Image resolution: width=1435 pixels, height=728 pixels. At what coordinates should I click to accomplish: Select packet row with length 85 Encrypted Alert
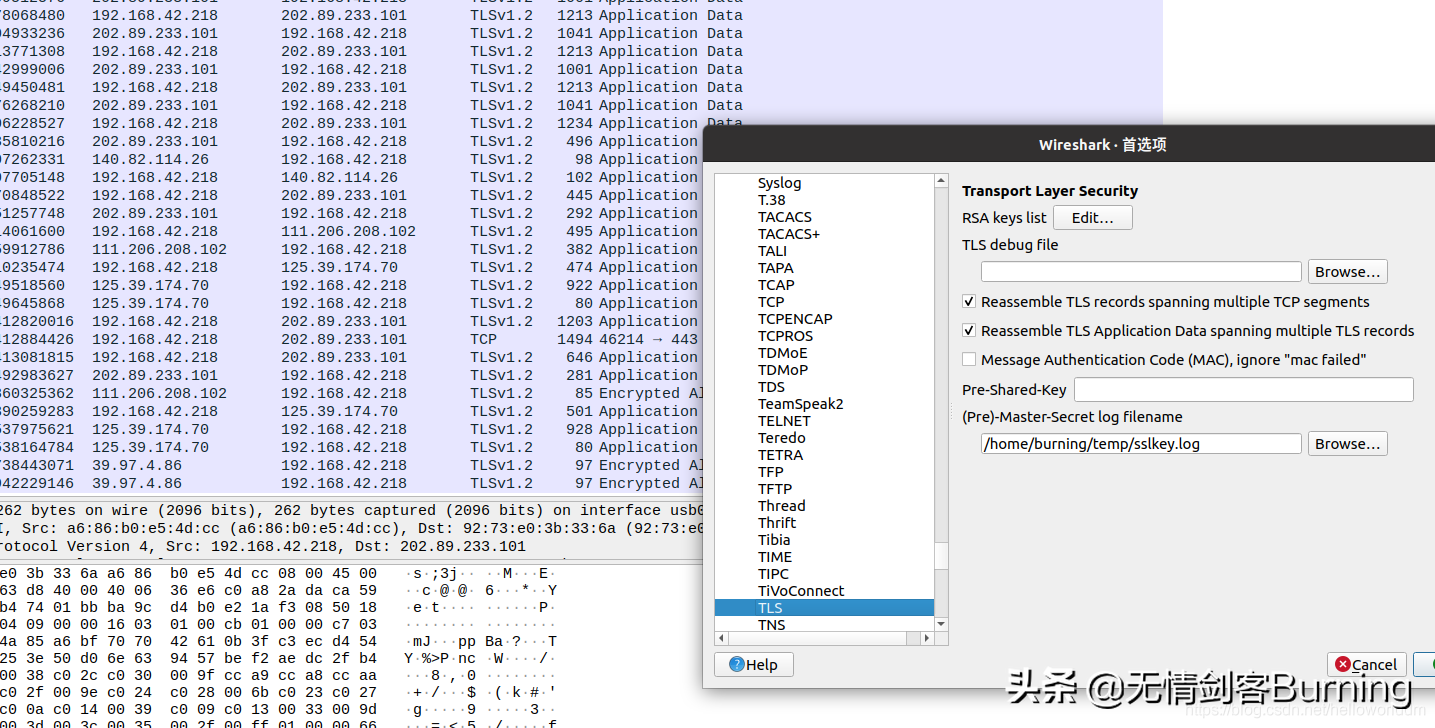coord(351,393)
